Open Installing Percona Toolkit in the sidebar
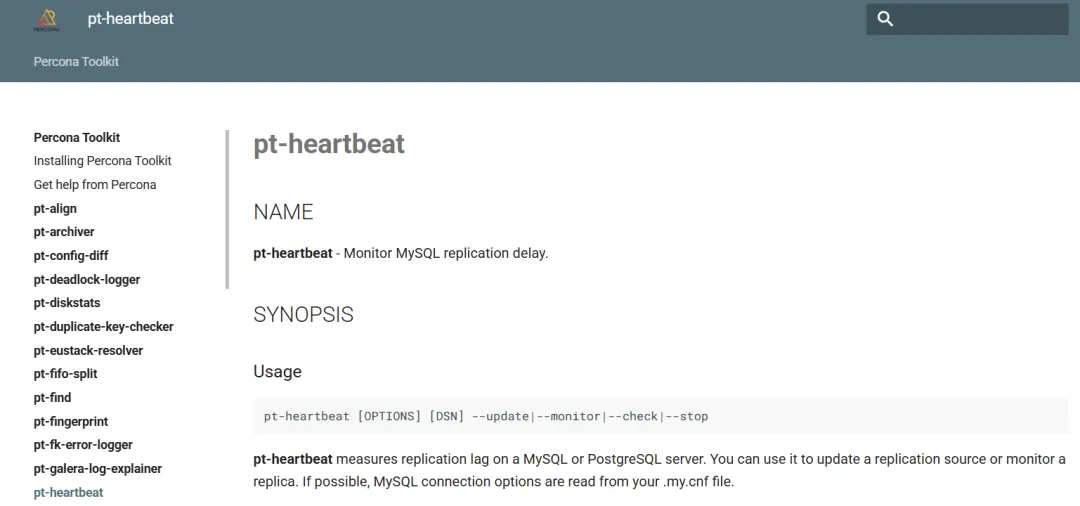Viewport: 1080px width, 506px height. click(x=103, y=160)
